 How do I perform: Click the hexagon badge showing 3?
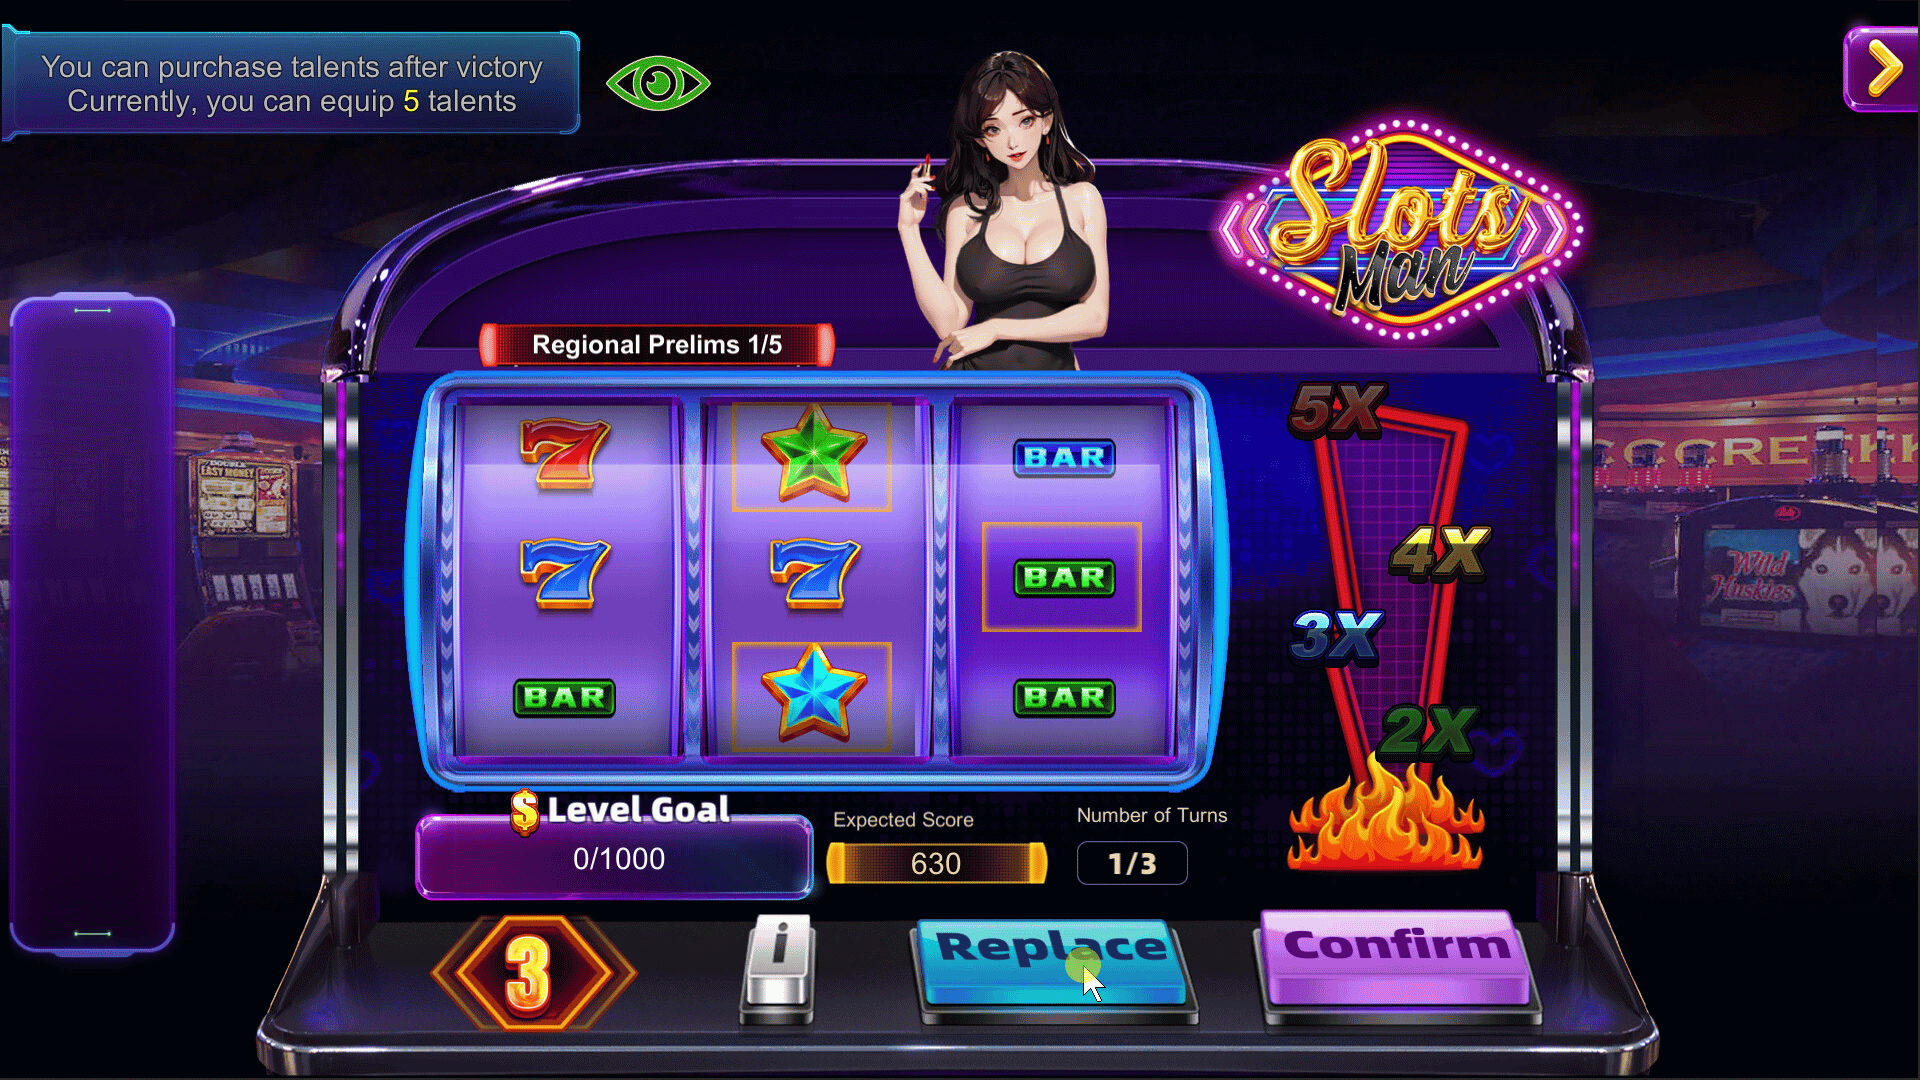click(x=531, y=972)
